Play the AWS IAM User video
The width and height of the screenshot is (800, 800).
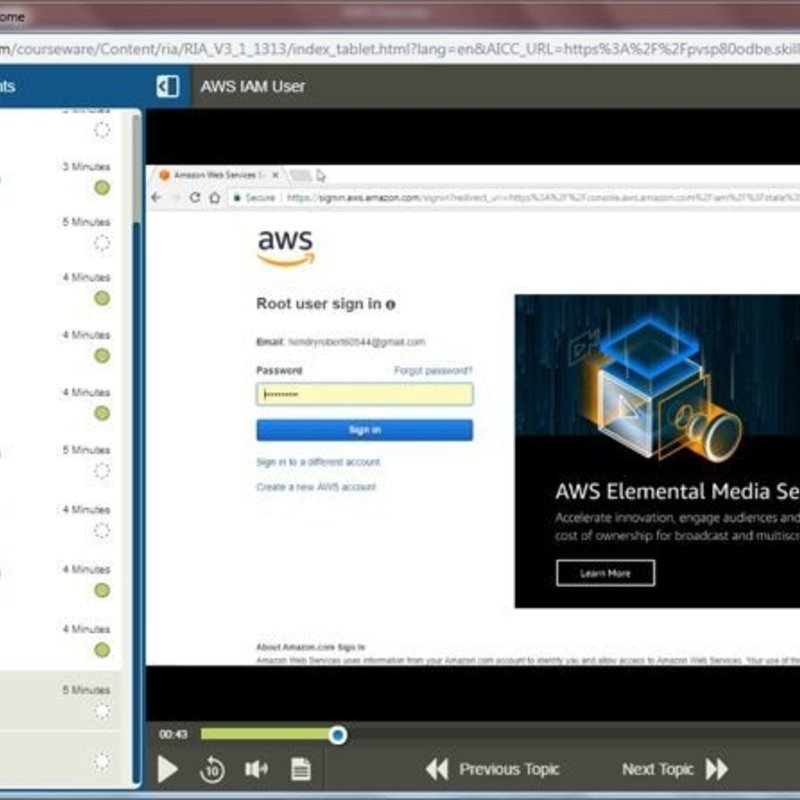(x=167, y=769)
